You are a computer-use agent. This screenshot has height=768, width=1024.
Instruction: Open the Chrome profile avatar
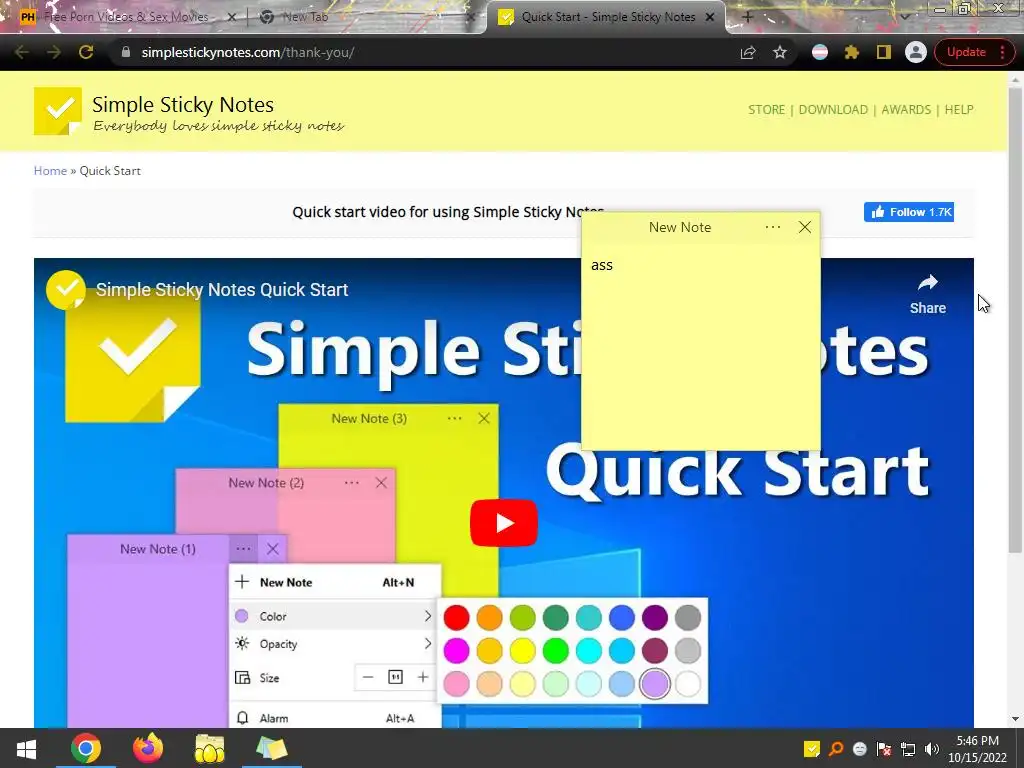coord(916,52)
